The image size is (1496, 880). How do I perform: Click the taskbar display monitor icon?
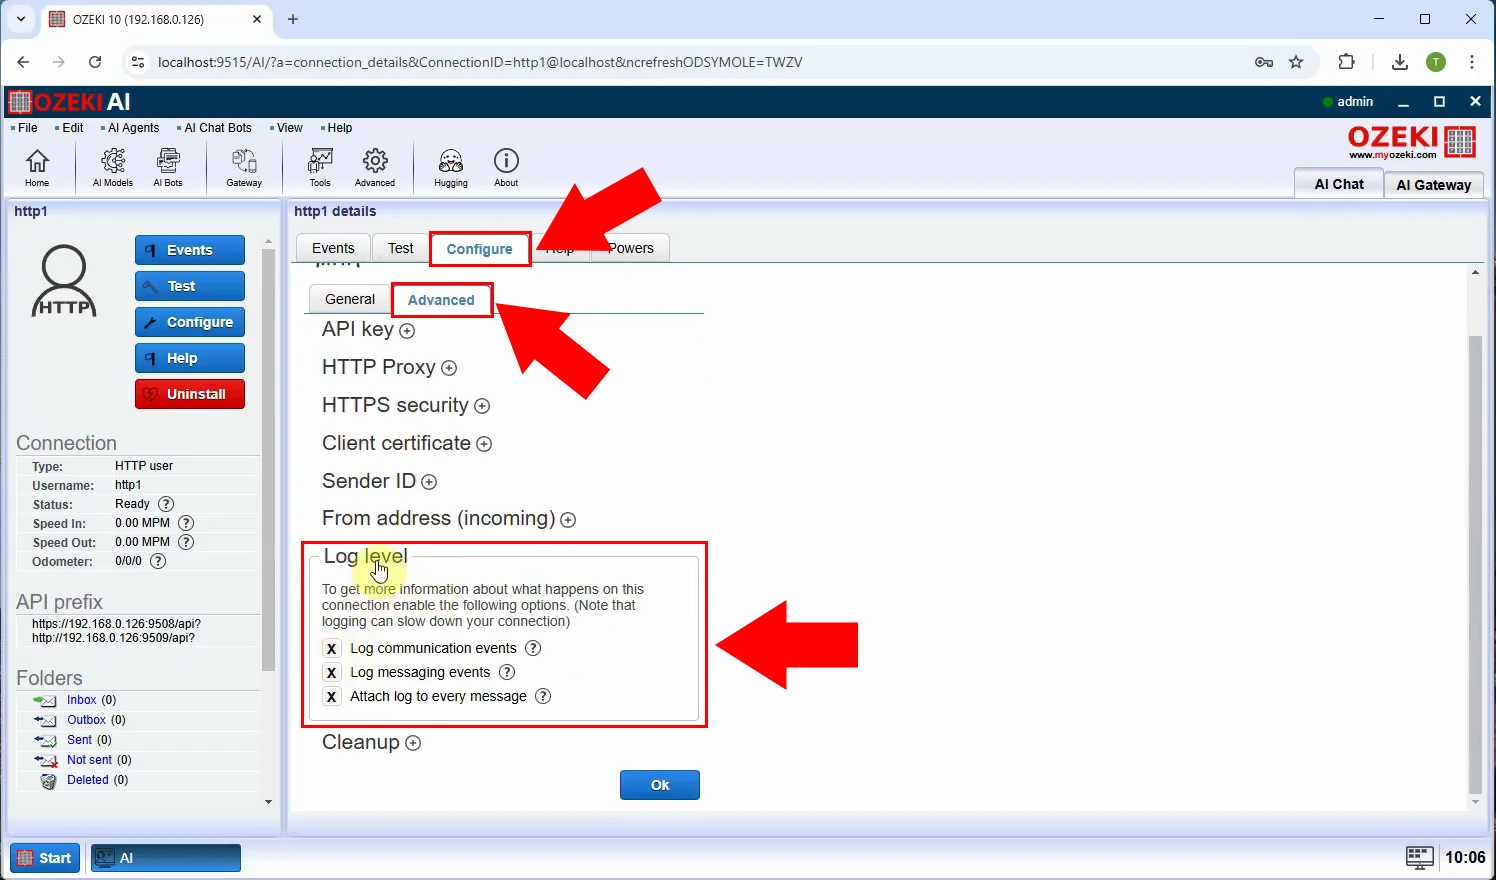(1420, 857)
